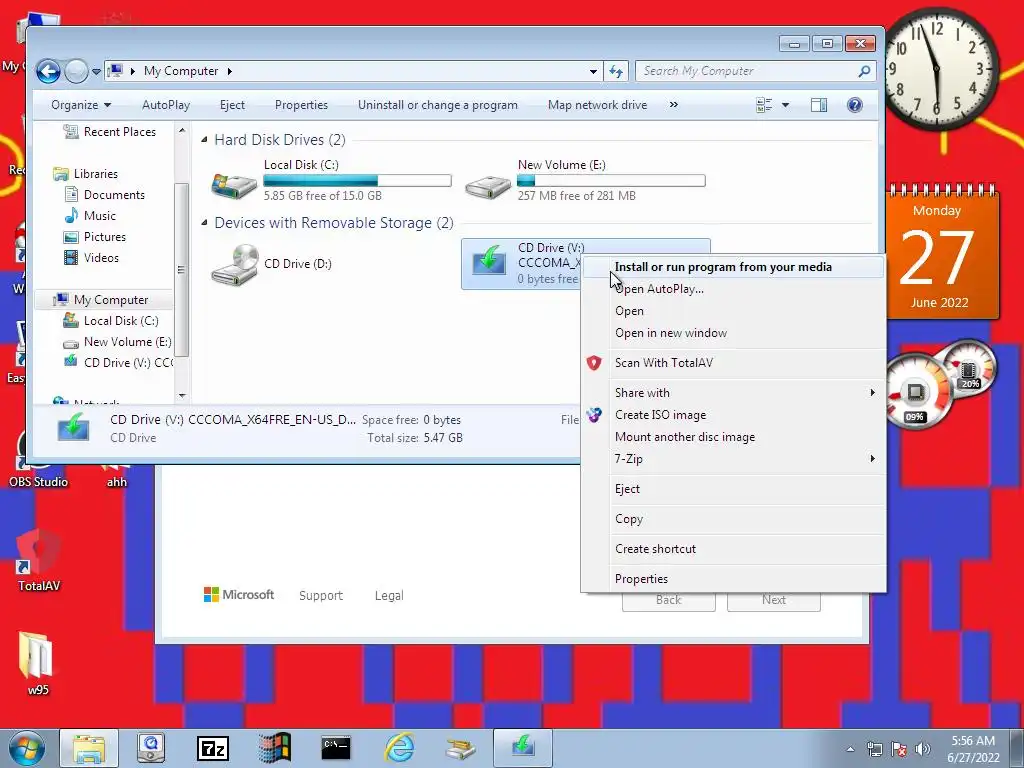Expand the address bar history dropdown

pyautogui.click(x=593, y=71)
